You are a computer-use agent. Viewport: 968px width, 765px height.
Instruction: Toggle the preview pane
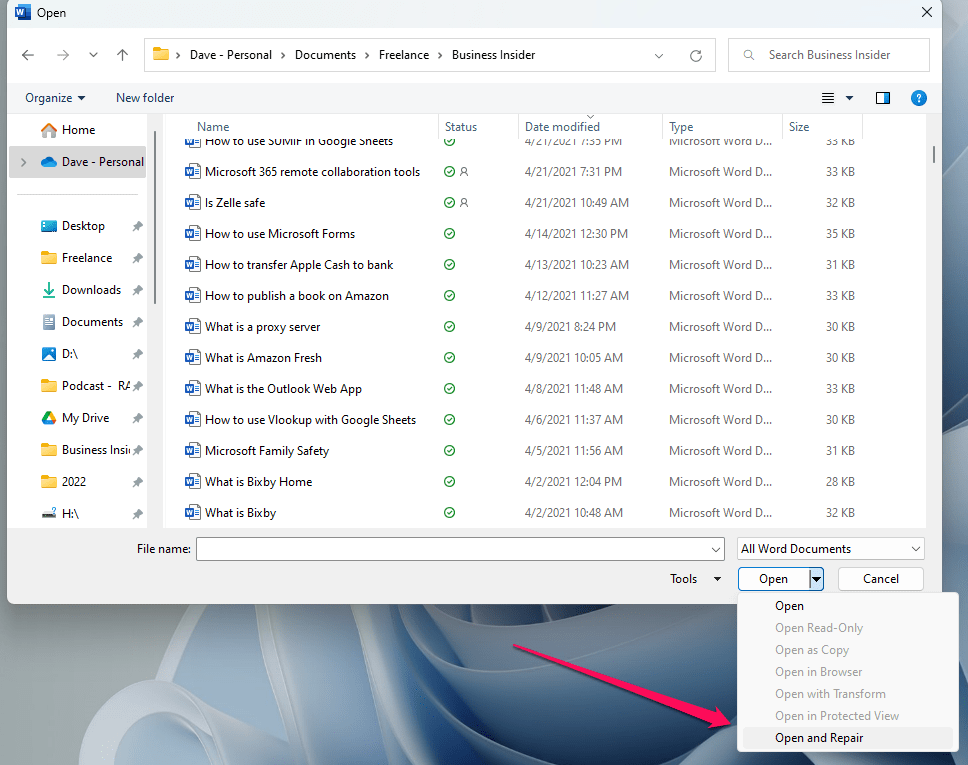click(x=883, y=98)
